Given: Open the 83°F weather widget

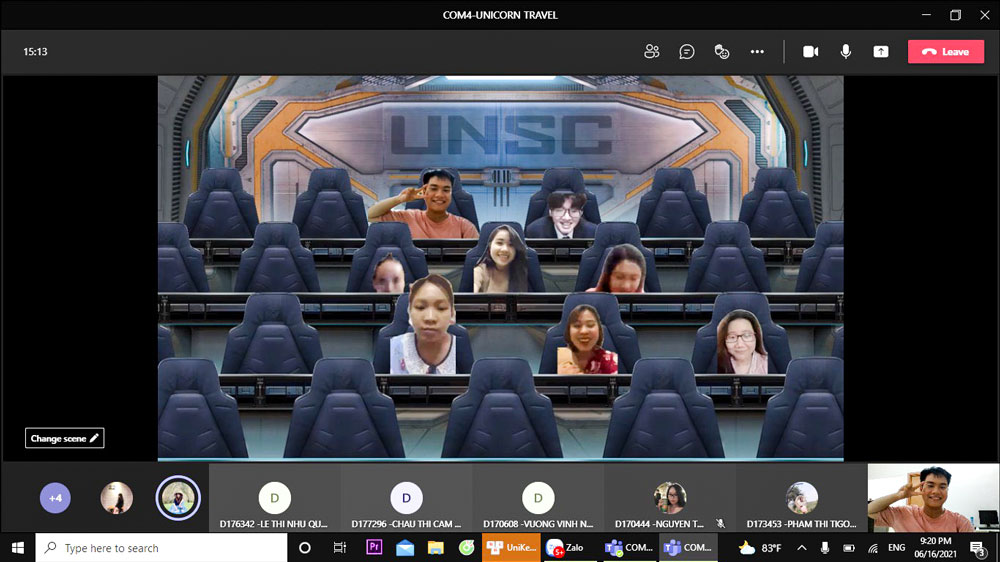Looking at the screenshot, I should pyautogui.click(x=760, y=548).
